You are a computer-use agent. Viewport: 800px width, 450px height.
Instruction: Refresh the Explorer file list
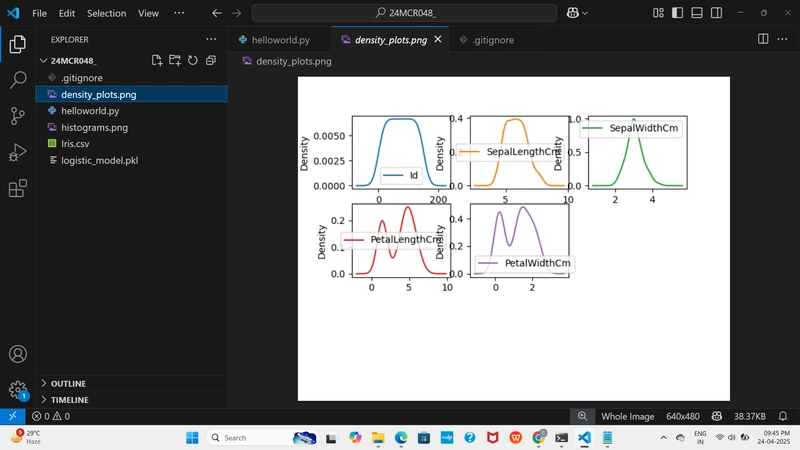pyautogui.click(x=192, y=60)
